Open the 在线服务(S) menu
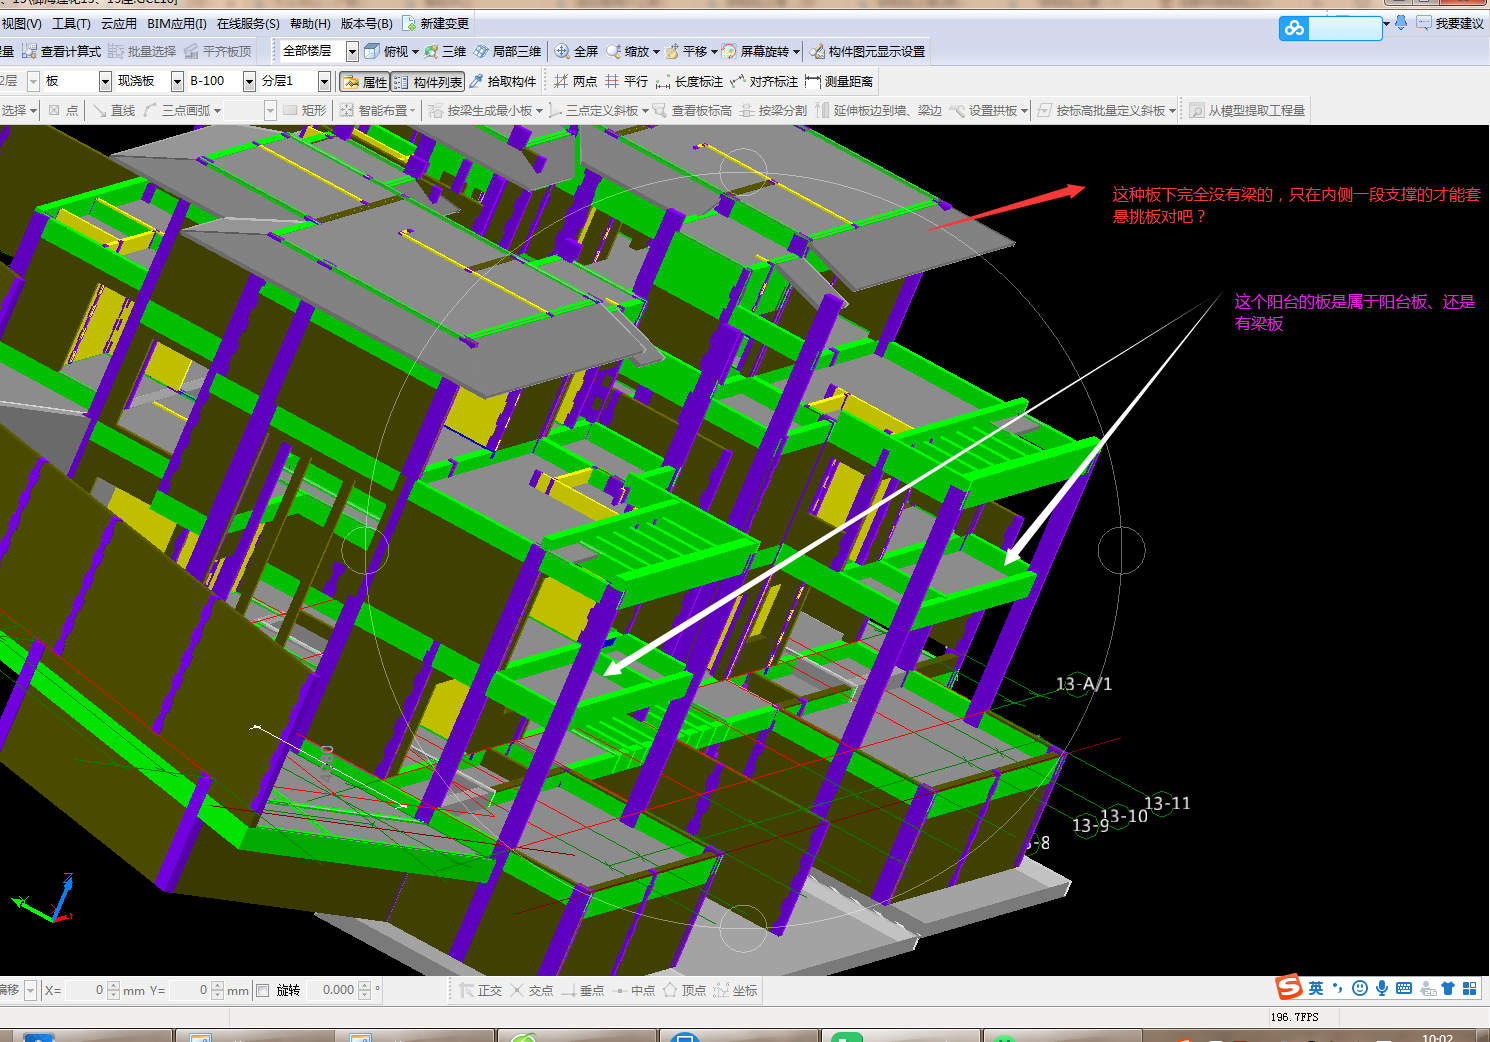Image resolution: width=1490 pixels, height=1042 pixels. tap(248, 23)
